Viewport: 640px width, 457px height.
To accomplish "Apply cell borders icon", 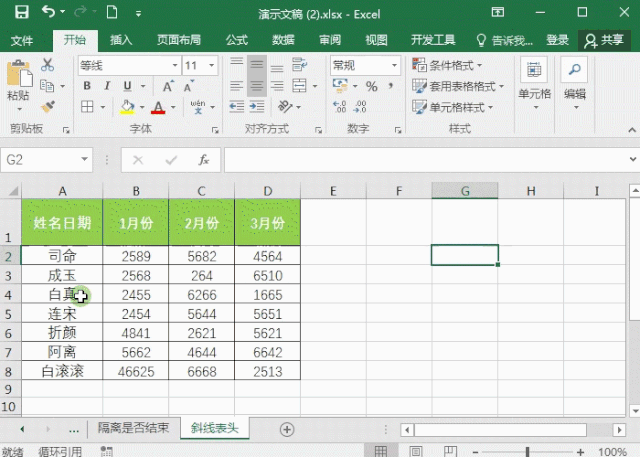I will click(x=87, y=107).
